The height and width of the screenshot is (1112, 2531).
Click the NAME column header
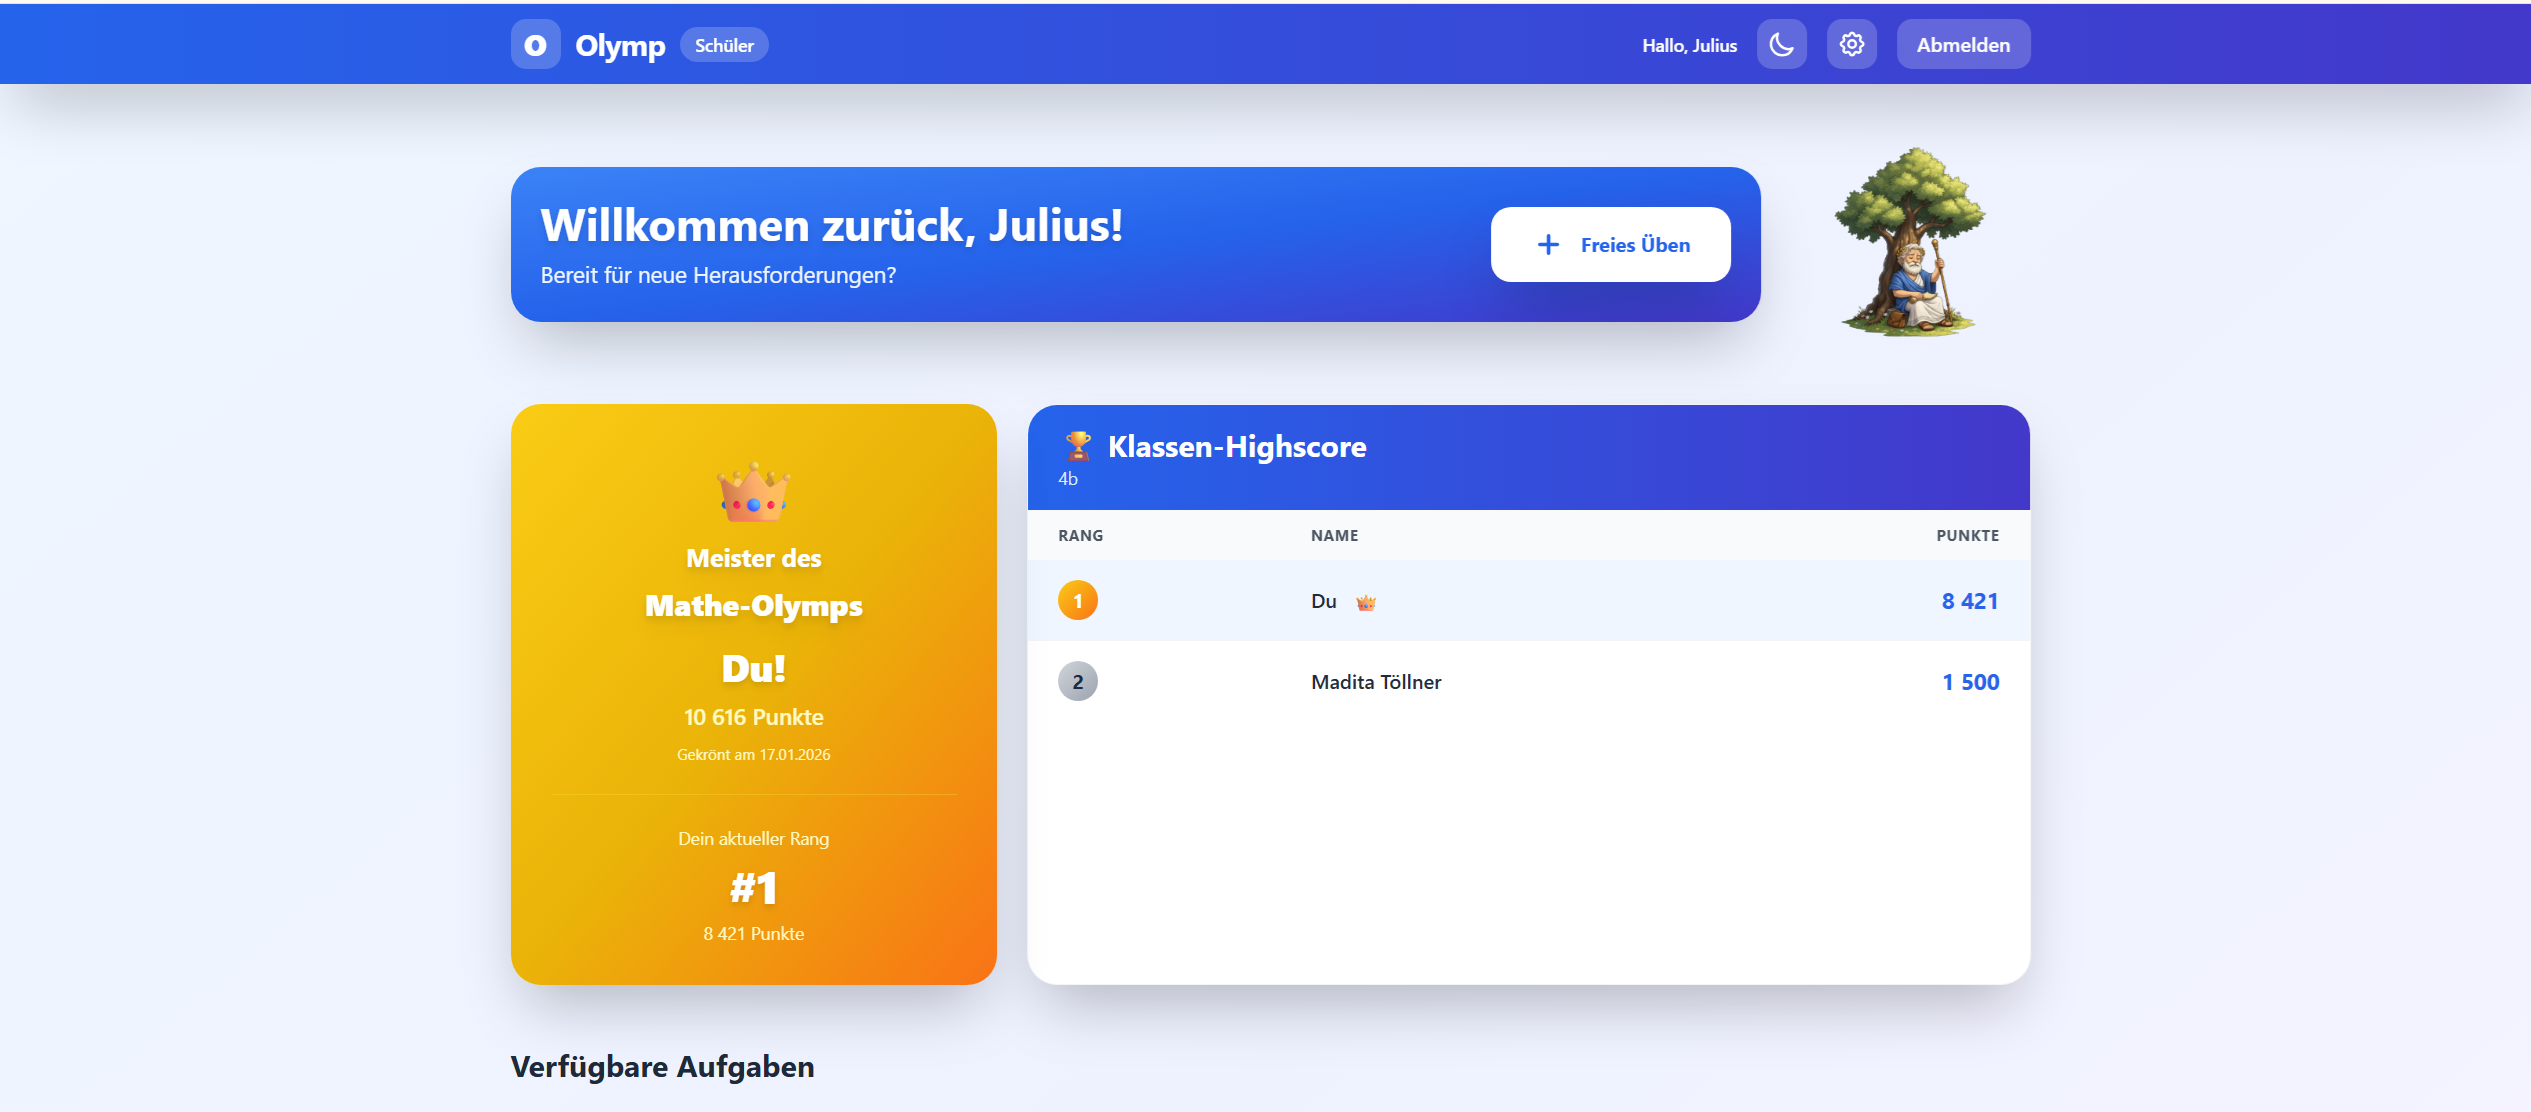point(1334,535)
